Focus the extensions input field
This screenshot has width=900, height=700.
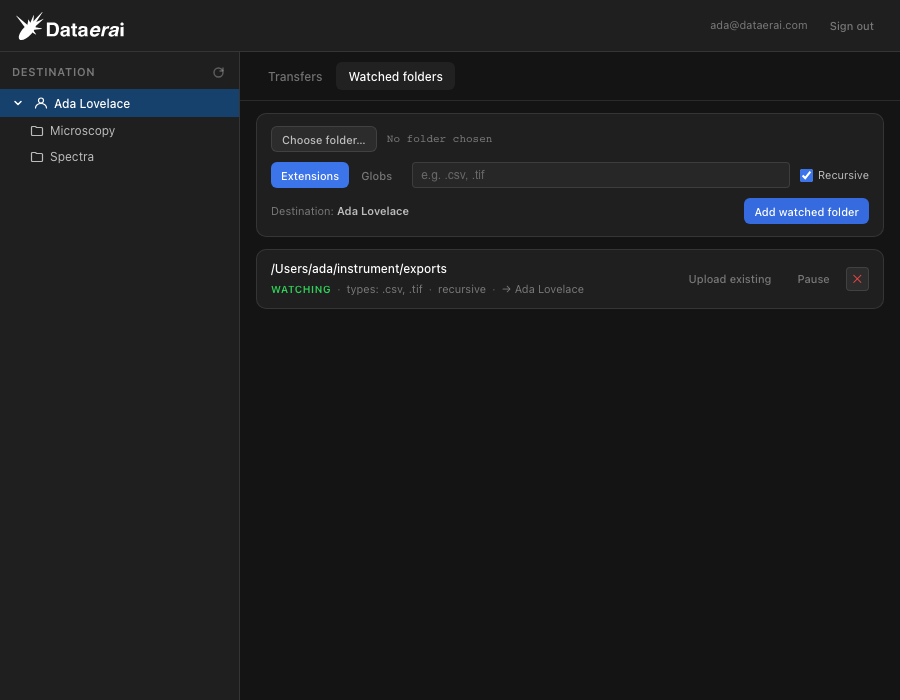(x=600, y=175)
